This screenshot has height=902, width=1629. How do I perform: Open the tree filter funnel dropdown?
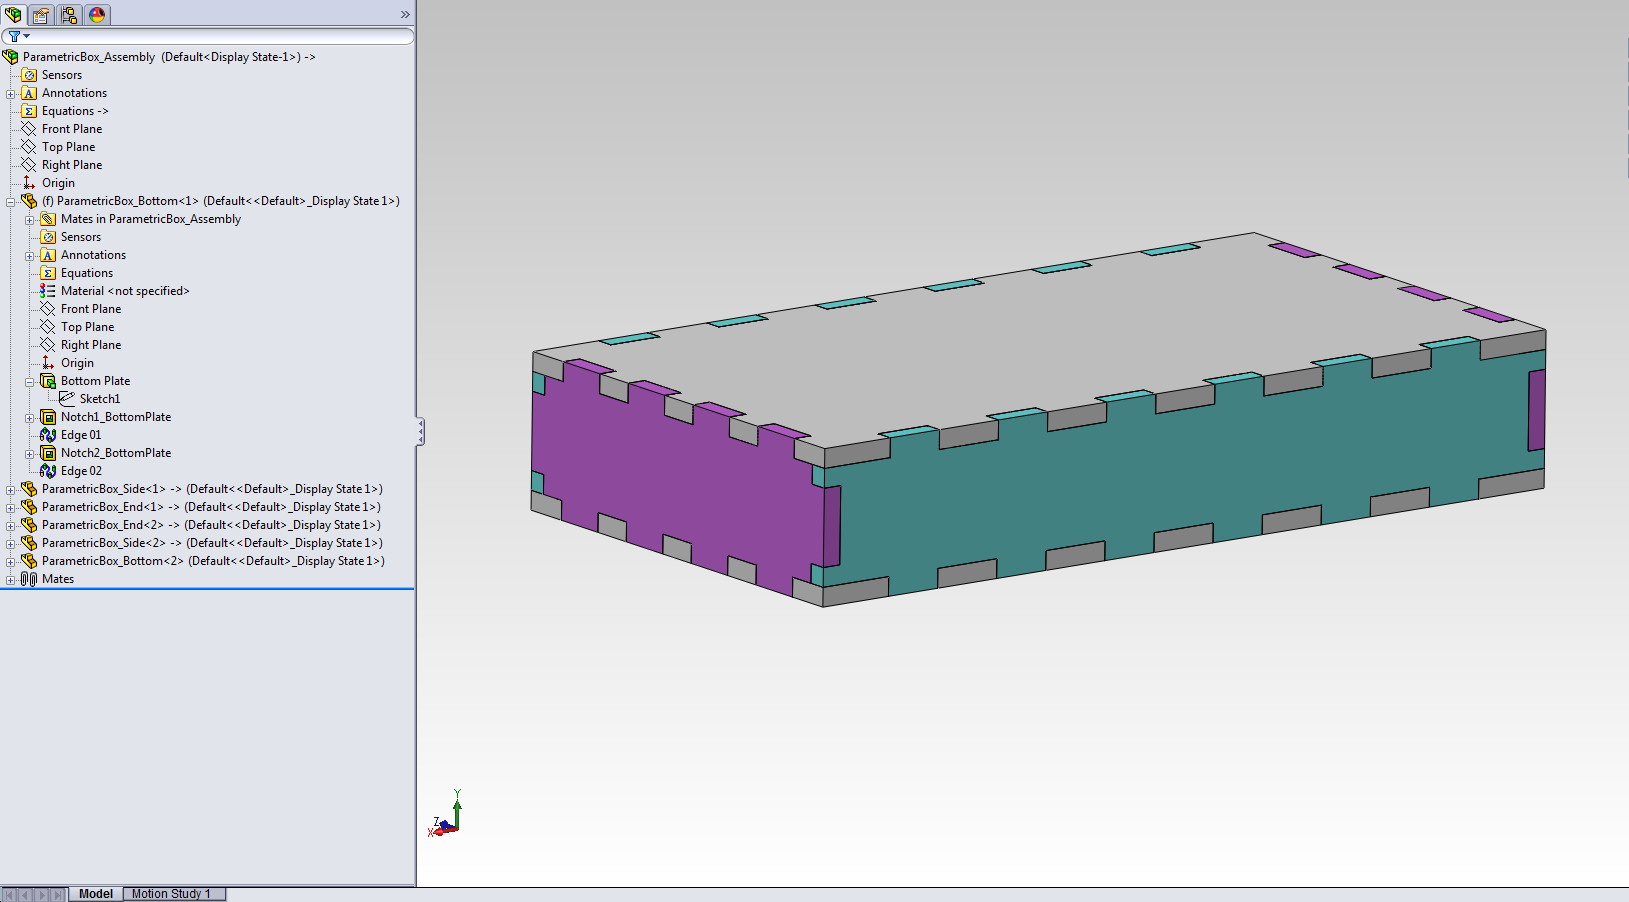click(19, 36)
